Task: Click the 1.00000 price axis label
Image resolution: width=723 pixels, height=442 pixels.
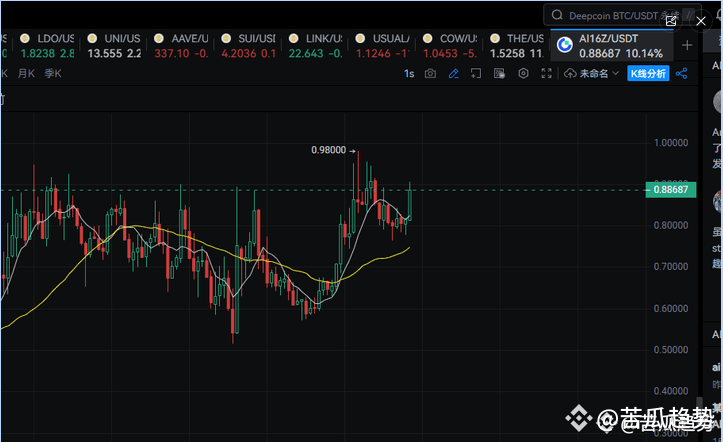Action: click(671, 143)
